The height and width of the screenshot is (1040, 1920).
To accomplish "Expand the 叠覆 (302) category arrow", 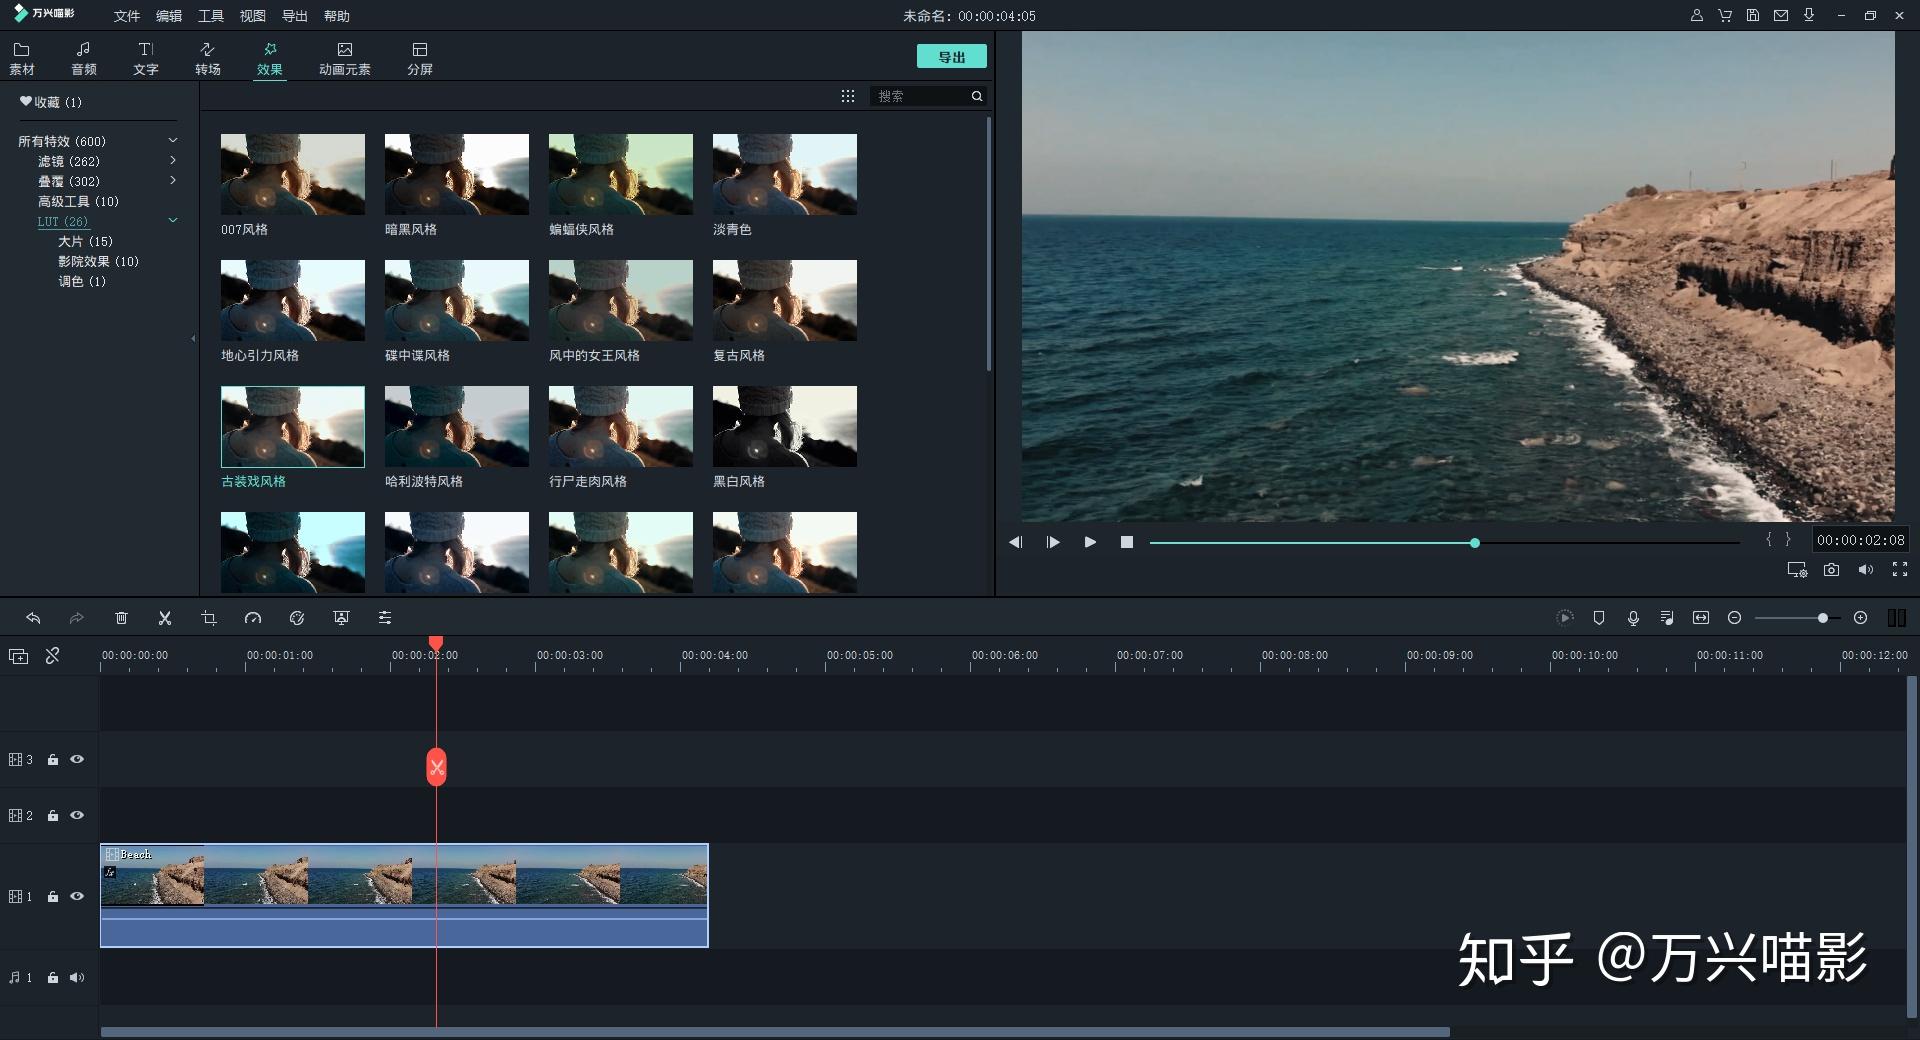I will tap(173, 181).
